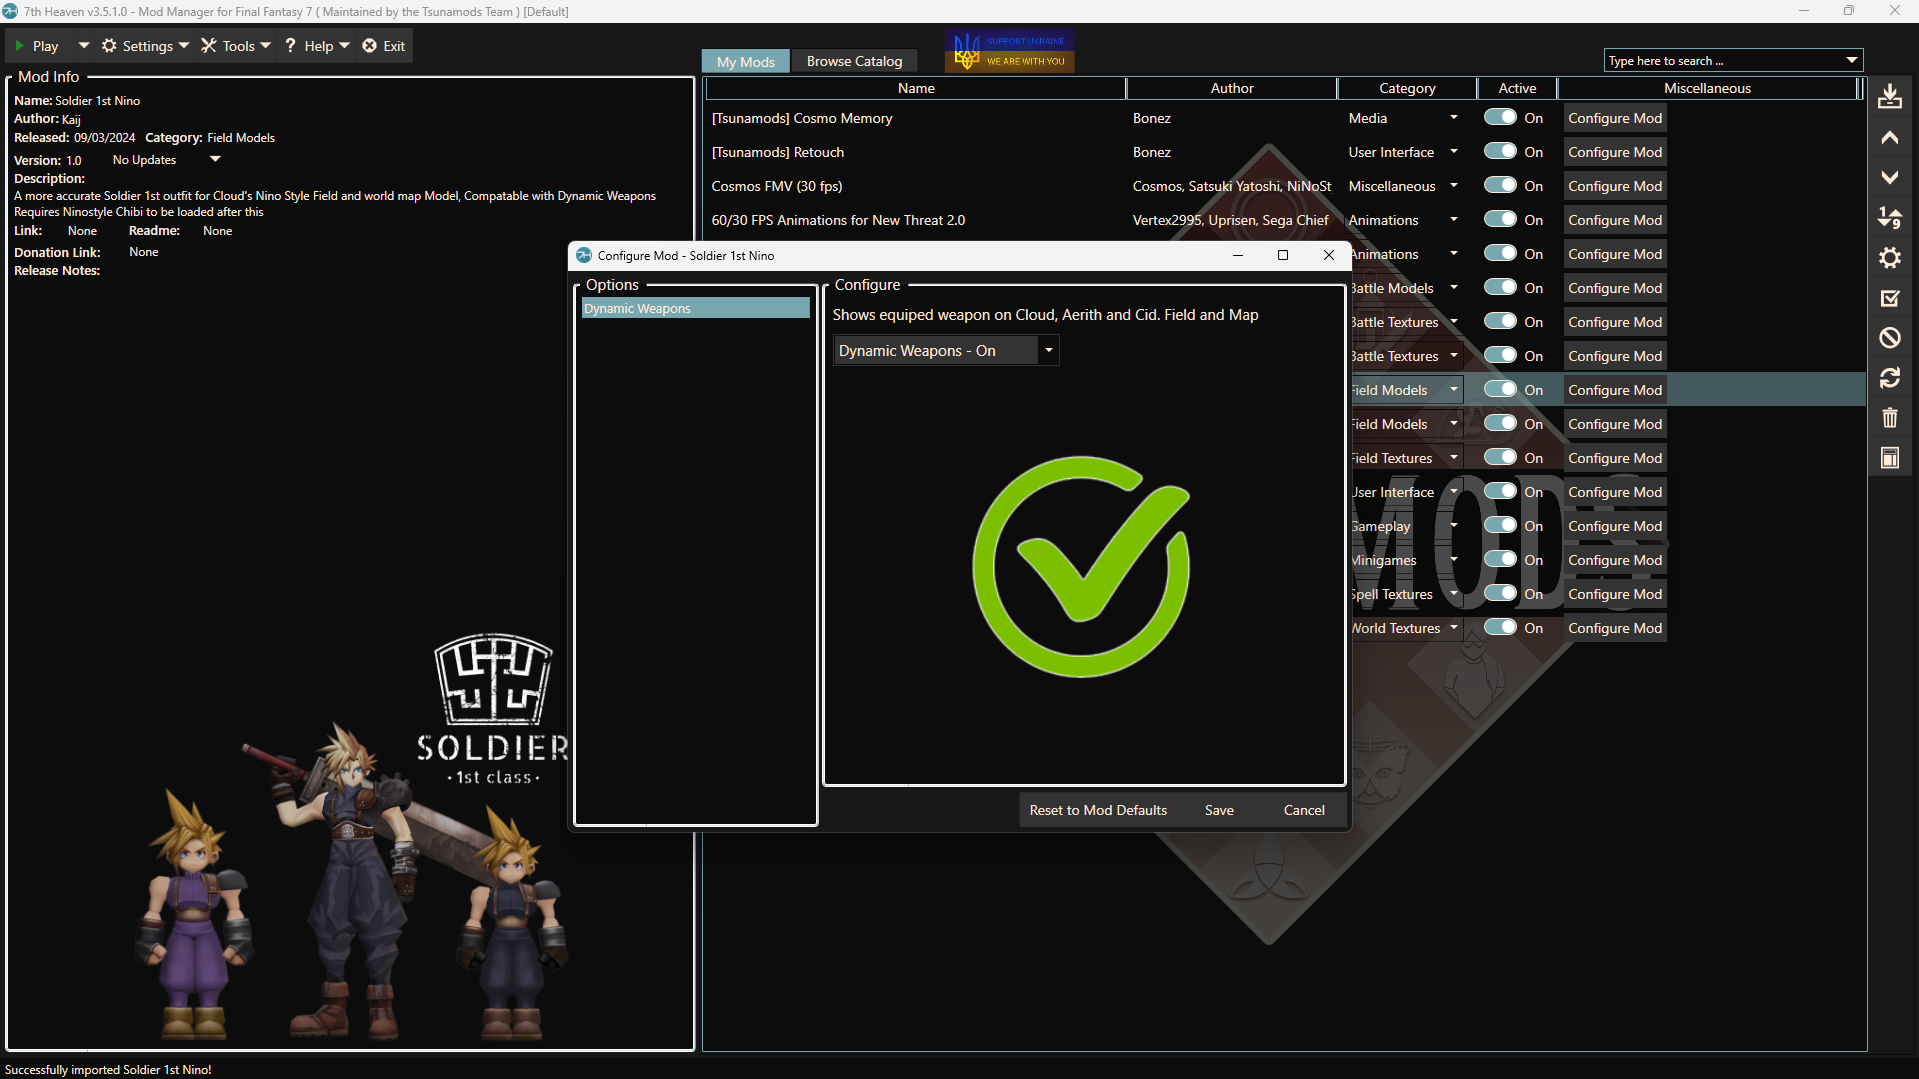Screen dimensions: 1919x1079
Task: Click Configure Mod for Retouch
Action: [x=1615, y=152]
